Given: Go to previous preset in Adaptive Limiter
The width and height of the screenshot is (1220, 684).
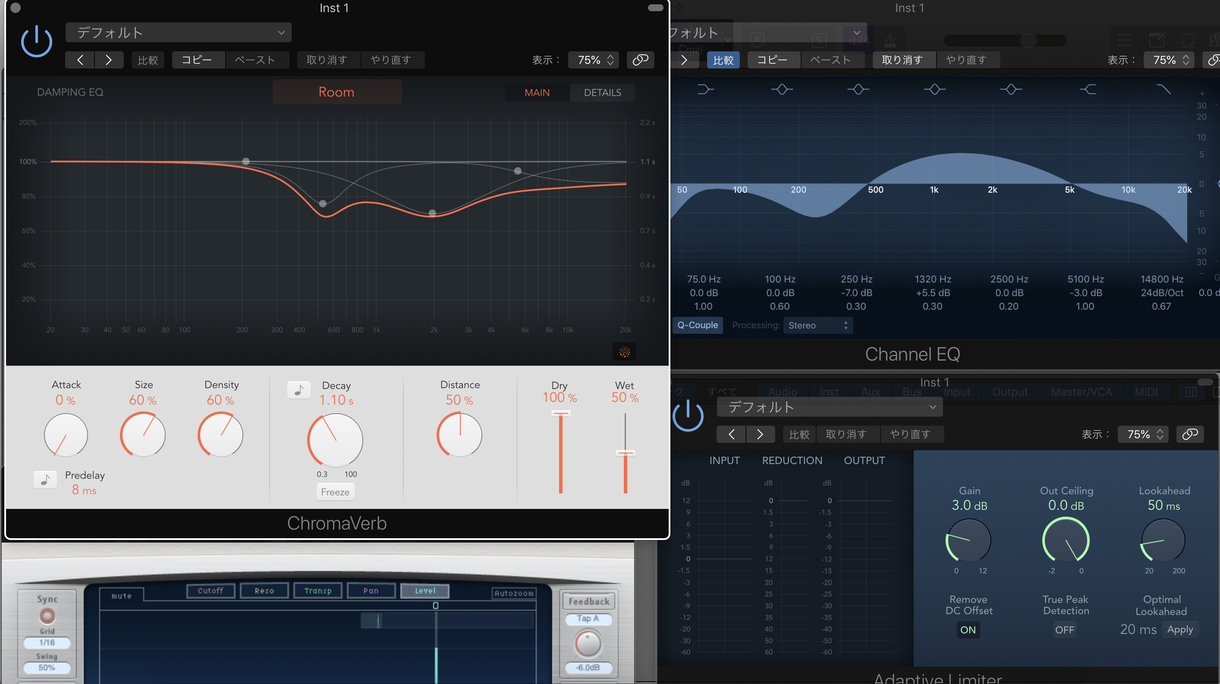Looking at the screenshot, I should click(x=732, y=434).
